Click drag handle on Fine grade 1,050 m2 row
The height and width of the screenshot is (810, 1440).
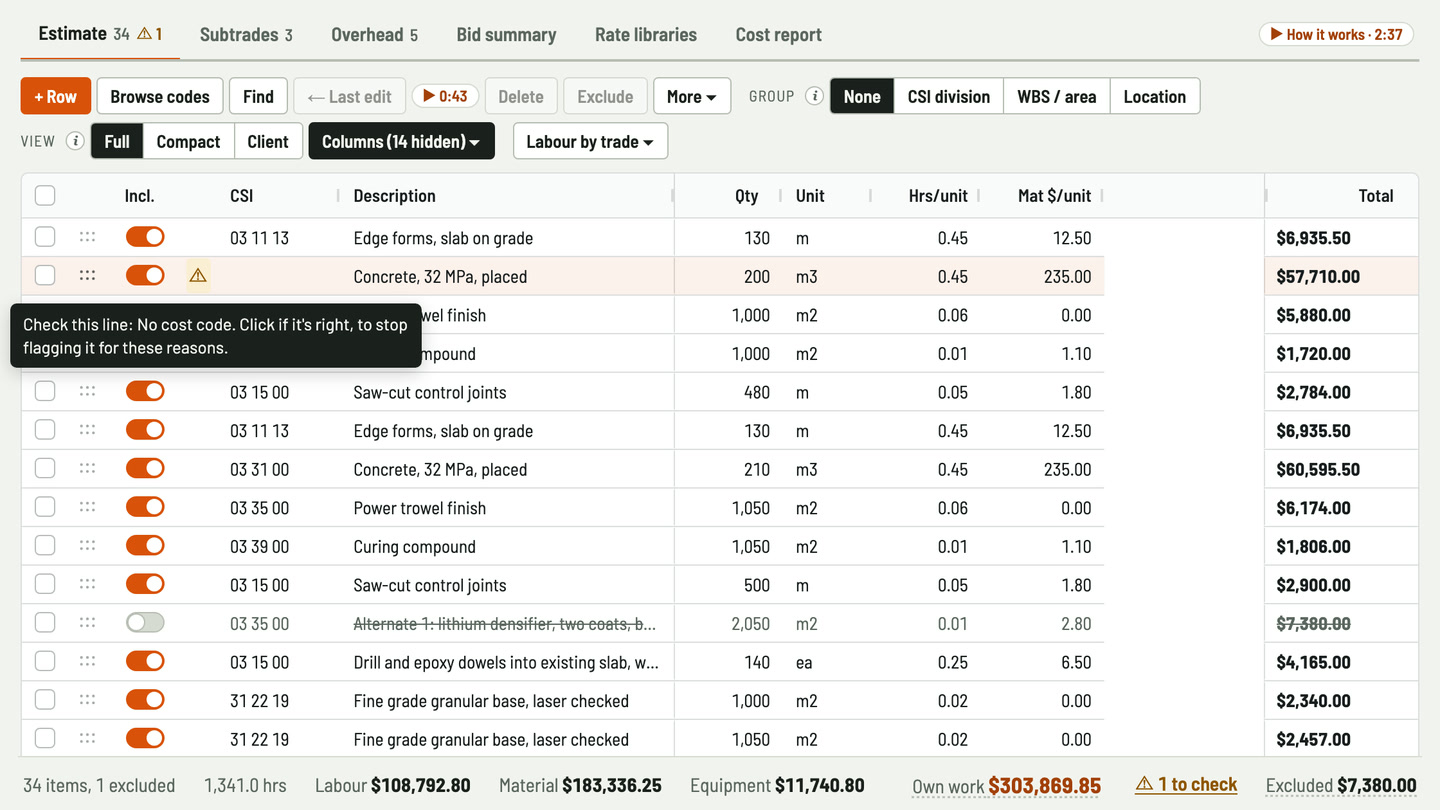tap(87, 739)
